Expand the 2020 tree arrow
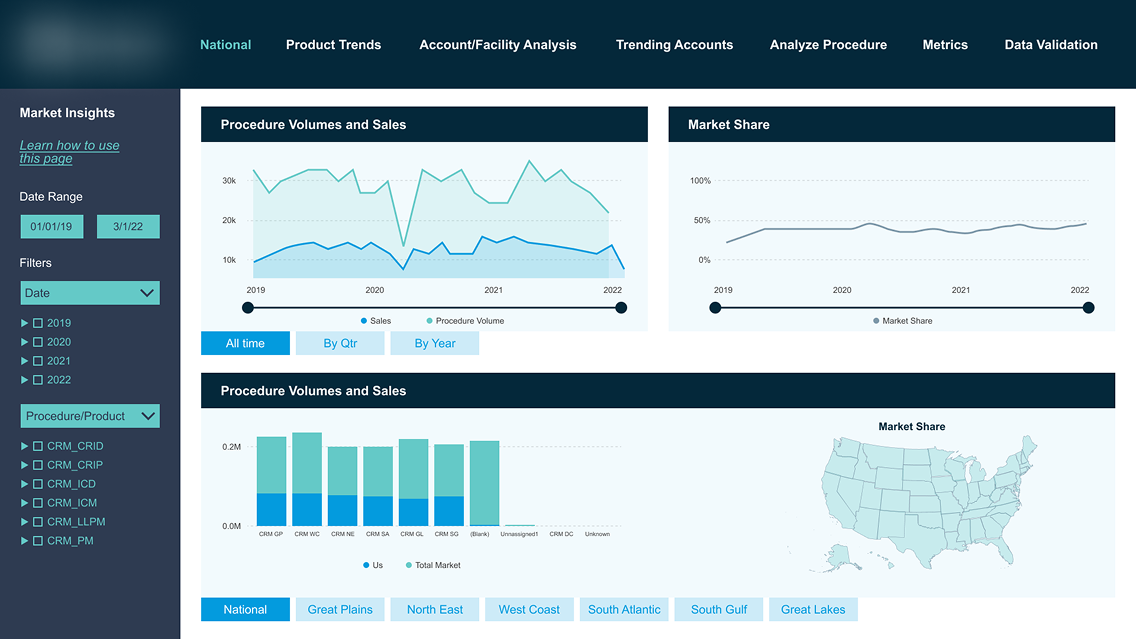The height and width of the screenshot is (639, 1136). pos(25,342)
